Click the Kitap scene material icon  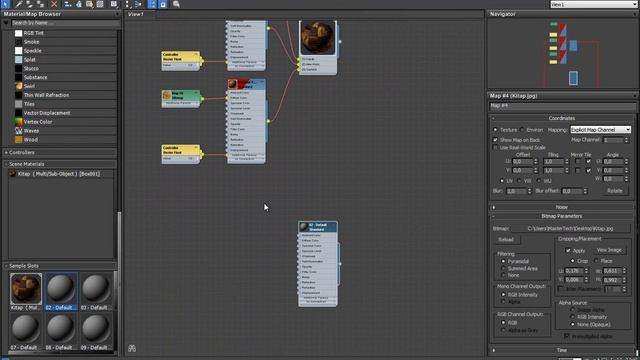[x=13, y=174]
